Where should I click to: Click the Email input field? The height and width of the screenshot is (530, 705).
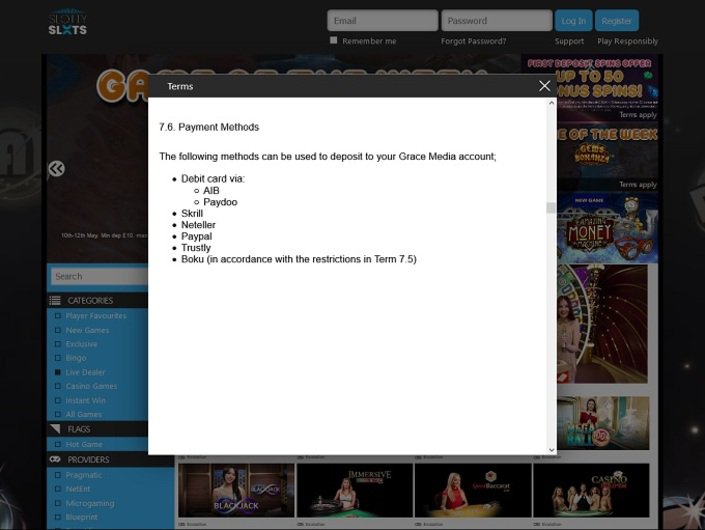click(383, 21)
